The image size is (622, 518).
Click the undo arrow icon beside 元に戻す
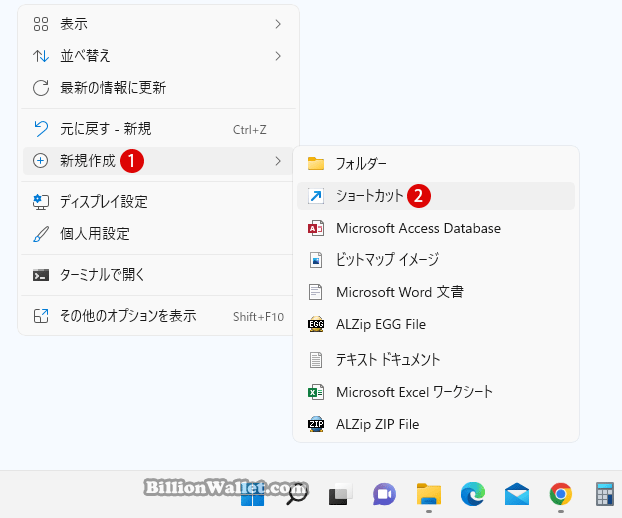coord(41,129)
